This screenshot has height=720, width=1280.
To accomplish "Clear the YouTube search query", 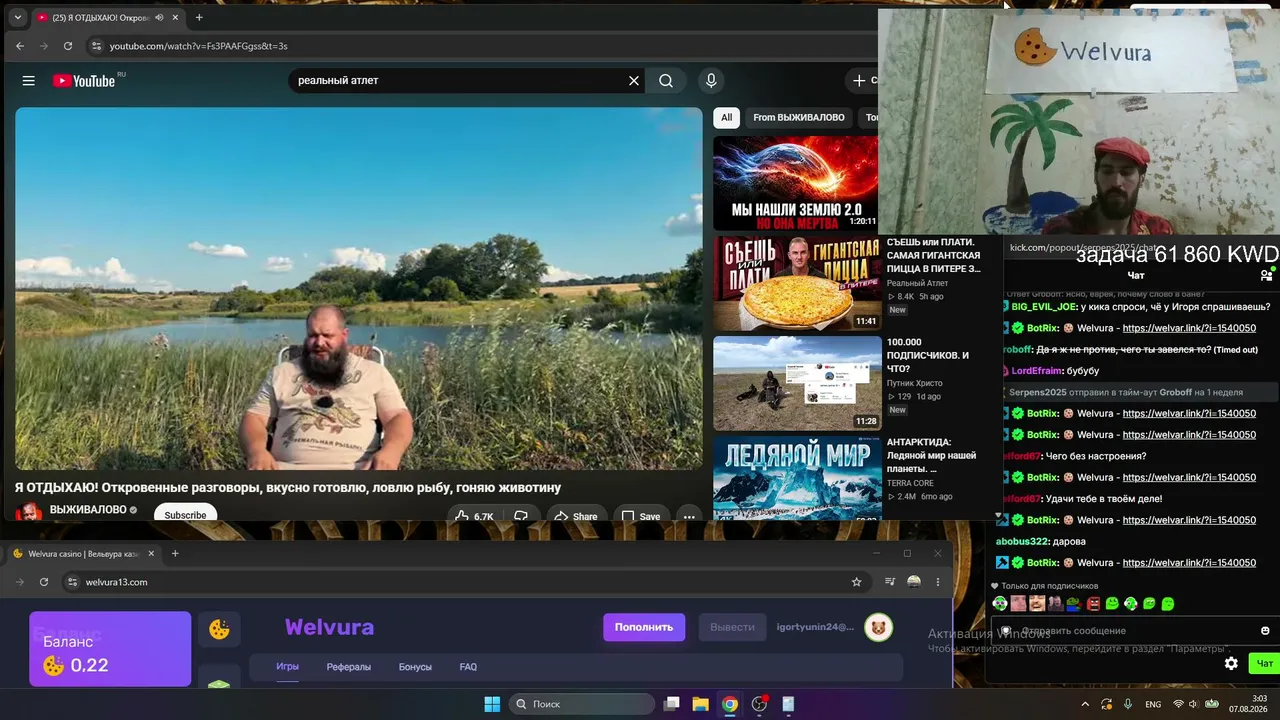I will pos(634,81).
